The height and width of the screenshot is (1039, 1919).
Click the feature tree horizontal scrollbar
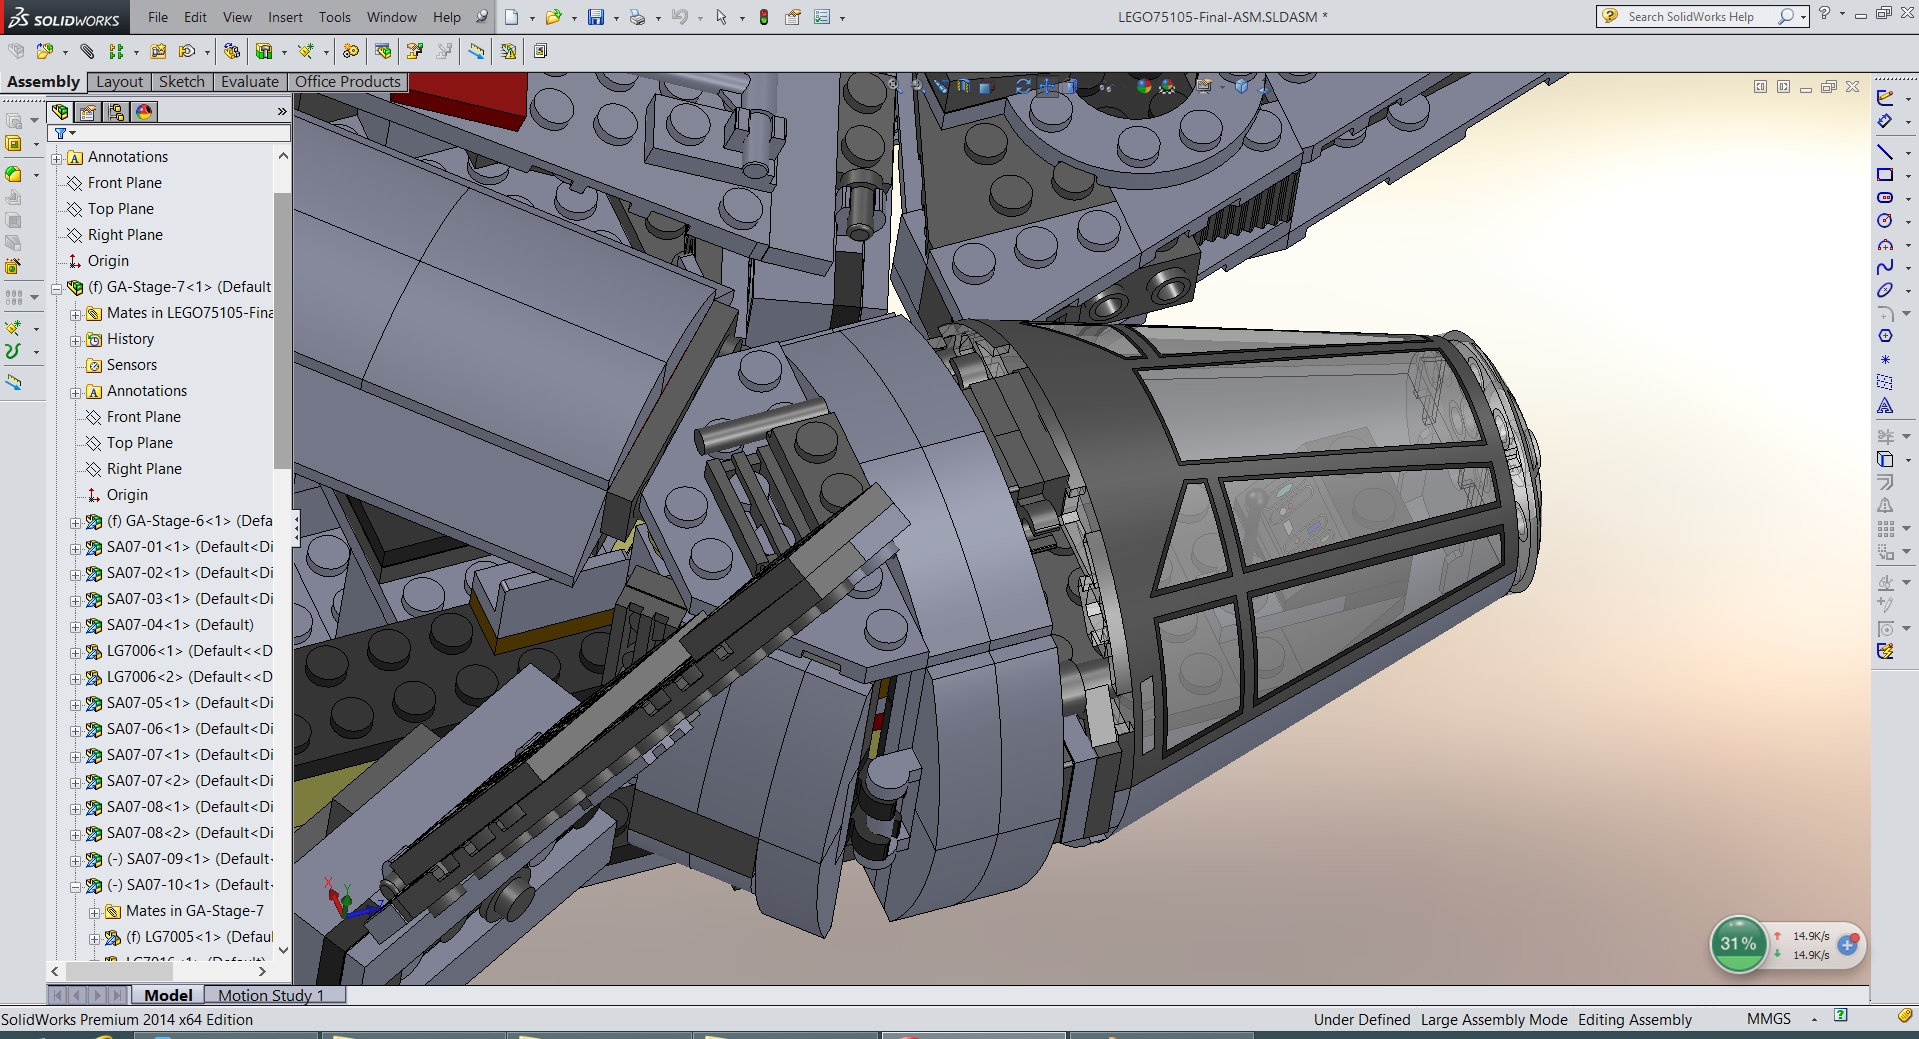pos(121,971)
